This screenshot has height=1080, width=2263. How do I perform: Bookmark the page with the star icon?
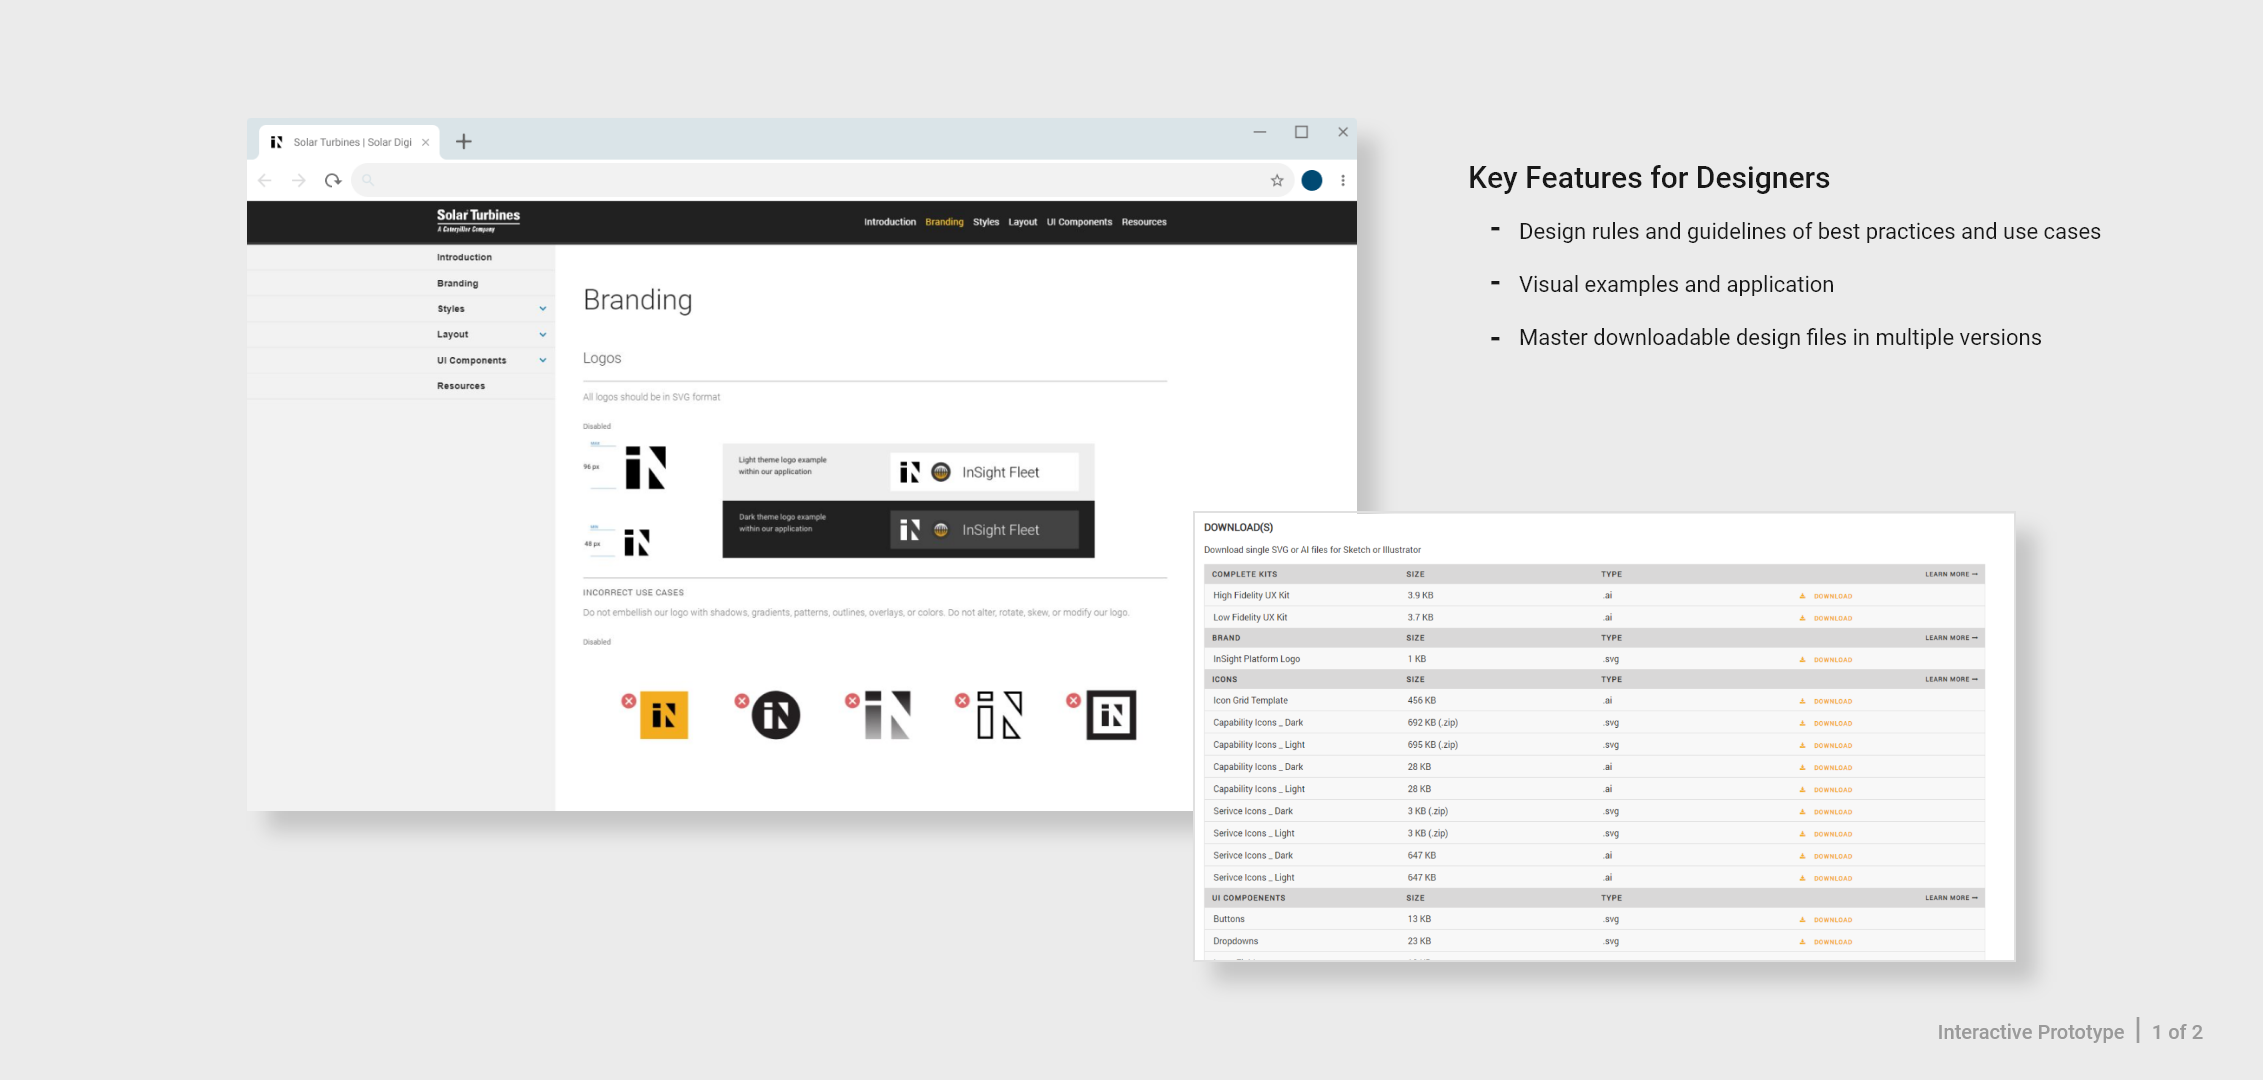[x=1277, y=181]
